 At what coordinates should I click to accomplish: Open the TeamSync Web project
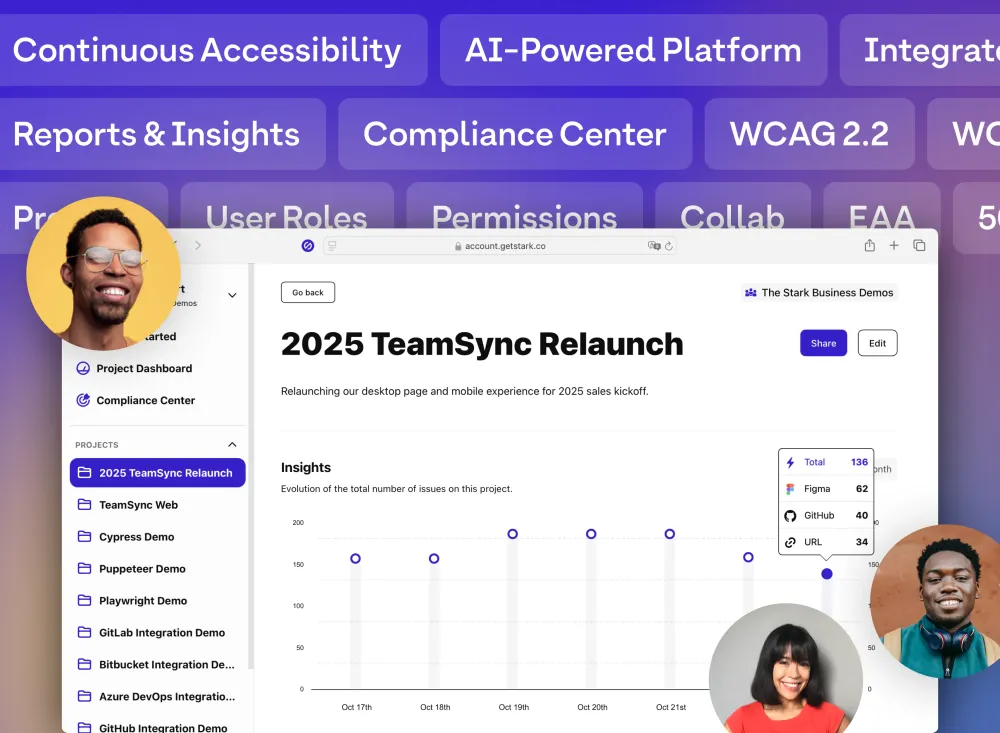tap(138, 505)
